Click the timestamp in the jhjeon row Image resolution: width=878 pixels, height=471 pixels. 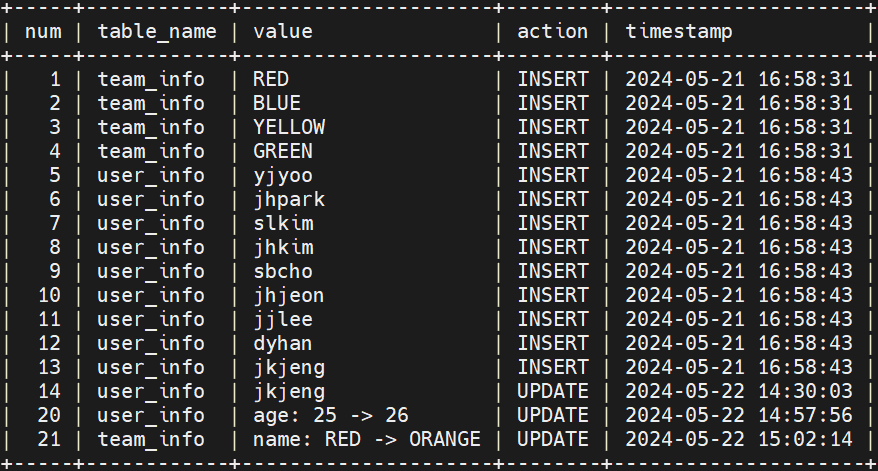click(739, 296)
